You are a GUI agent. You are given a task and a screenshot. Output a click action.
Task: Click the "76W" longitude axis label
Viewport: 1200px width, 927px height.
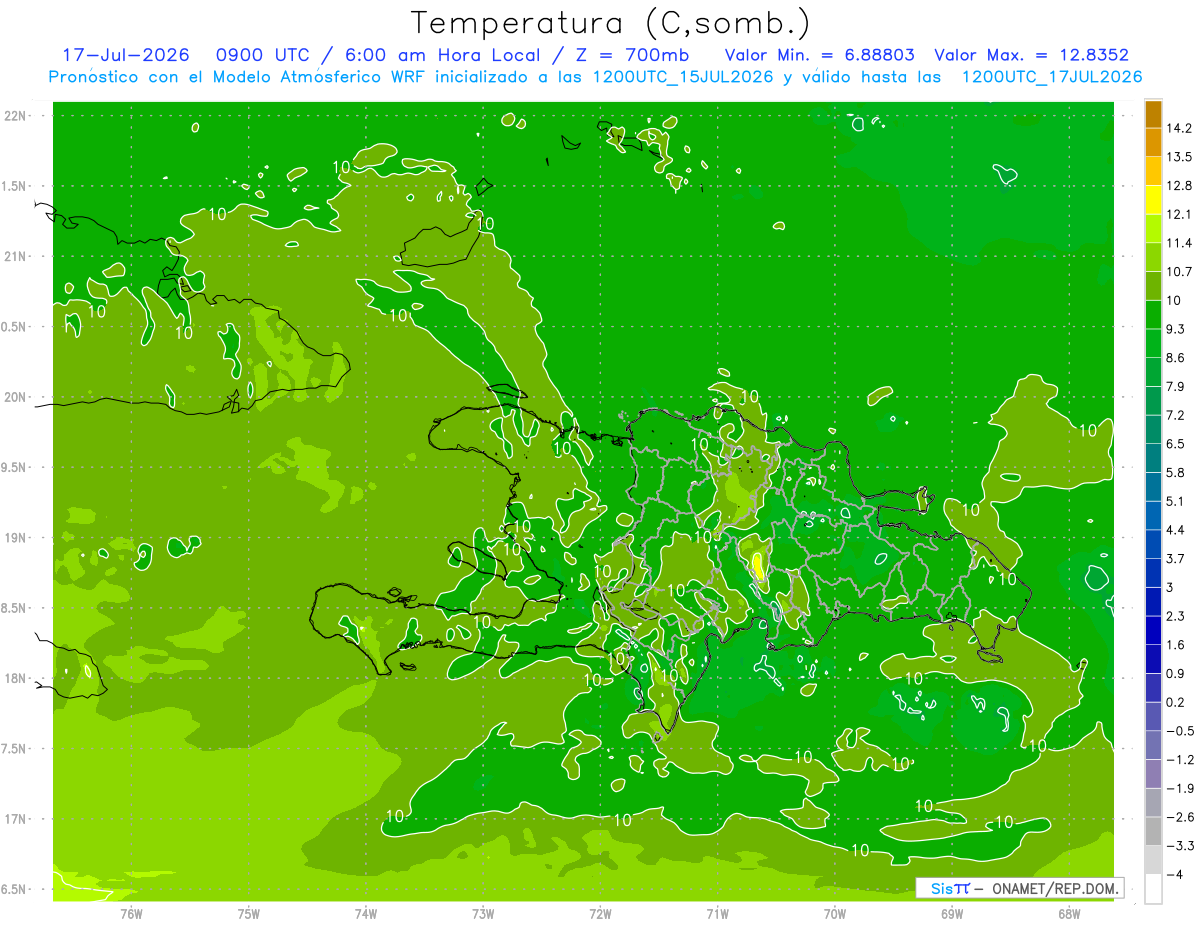(x=131, y=913)
